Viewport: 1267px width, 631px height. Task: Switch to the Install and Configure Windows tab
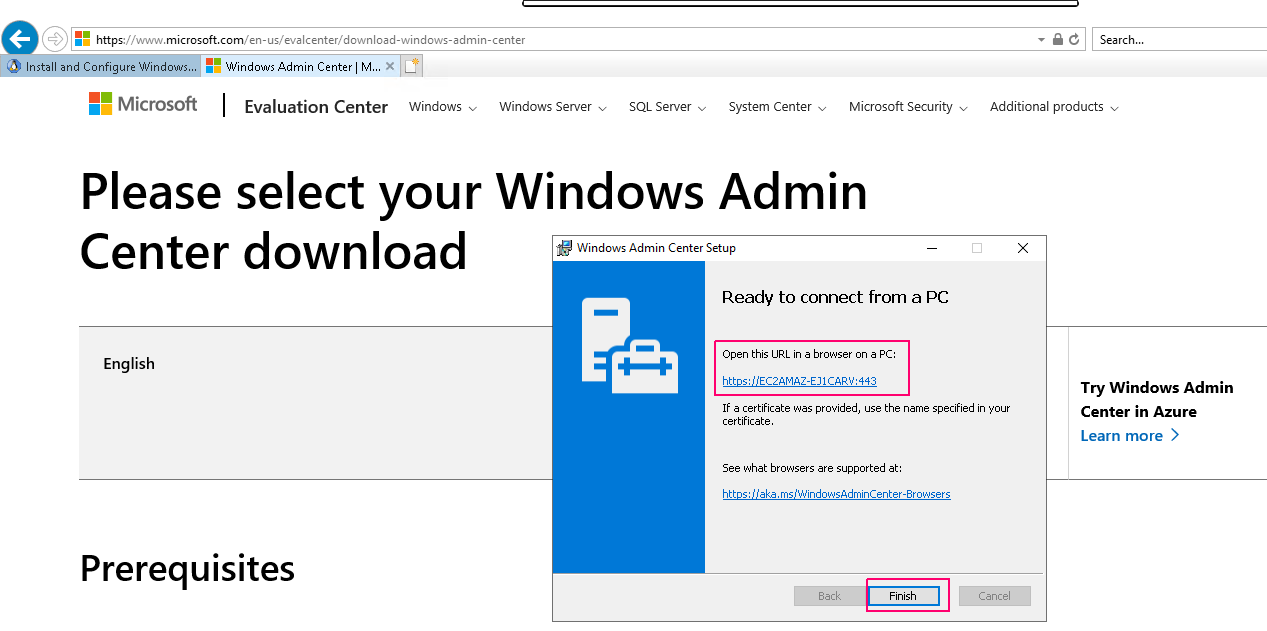tap(101, 67)
